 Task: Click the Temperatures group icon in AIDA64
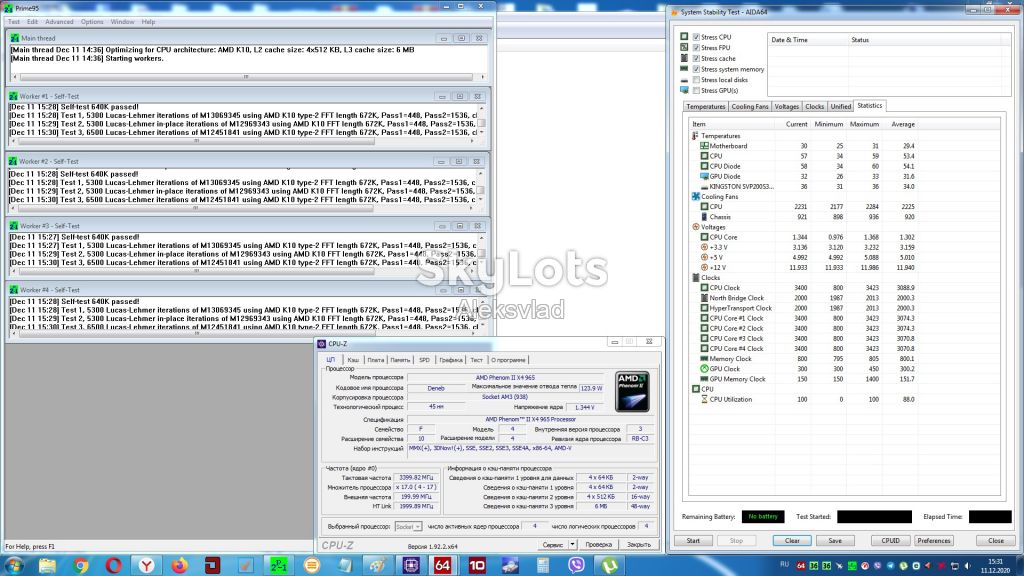695,136
